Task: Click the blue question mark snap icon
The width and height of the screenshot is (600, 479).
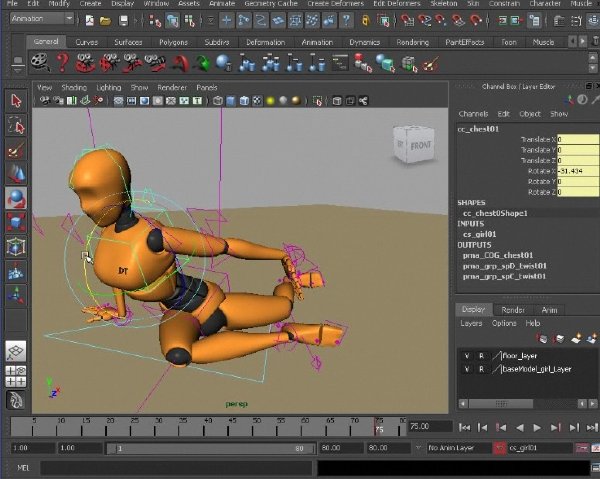Action: (346, 20)
